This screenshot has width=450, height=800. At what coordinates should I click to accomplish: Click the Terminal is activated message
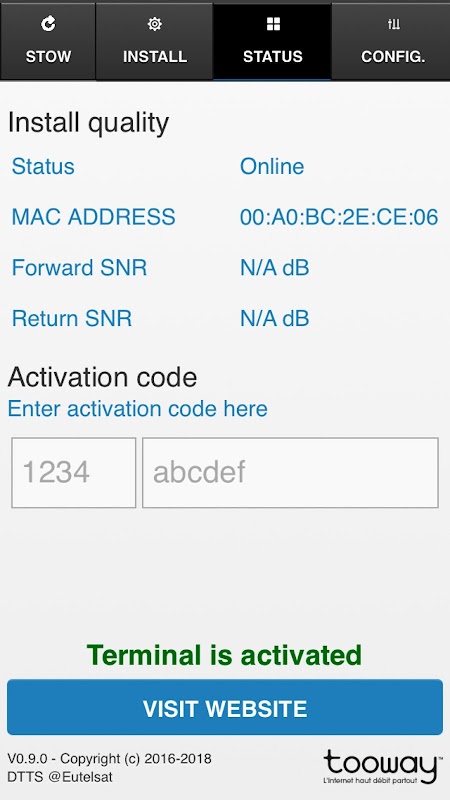[x=224, y=655]
